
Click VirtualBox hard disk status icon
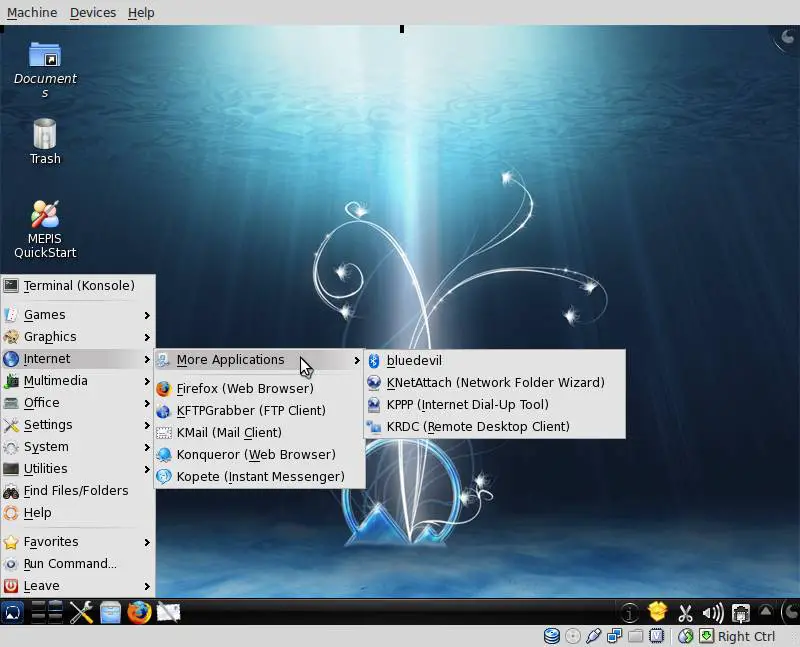coord(552,636)
